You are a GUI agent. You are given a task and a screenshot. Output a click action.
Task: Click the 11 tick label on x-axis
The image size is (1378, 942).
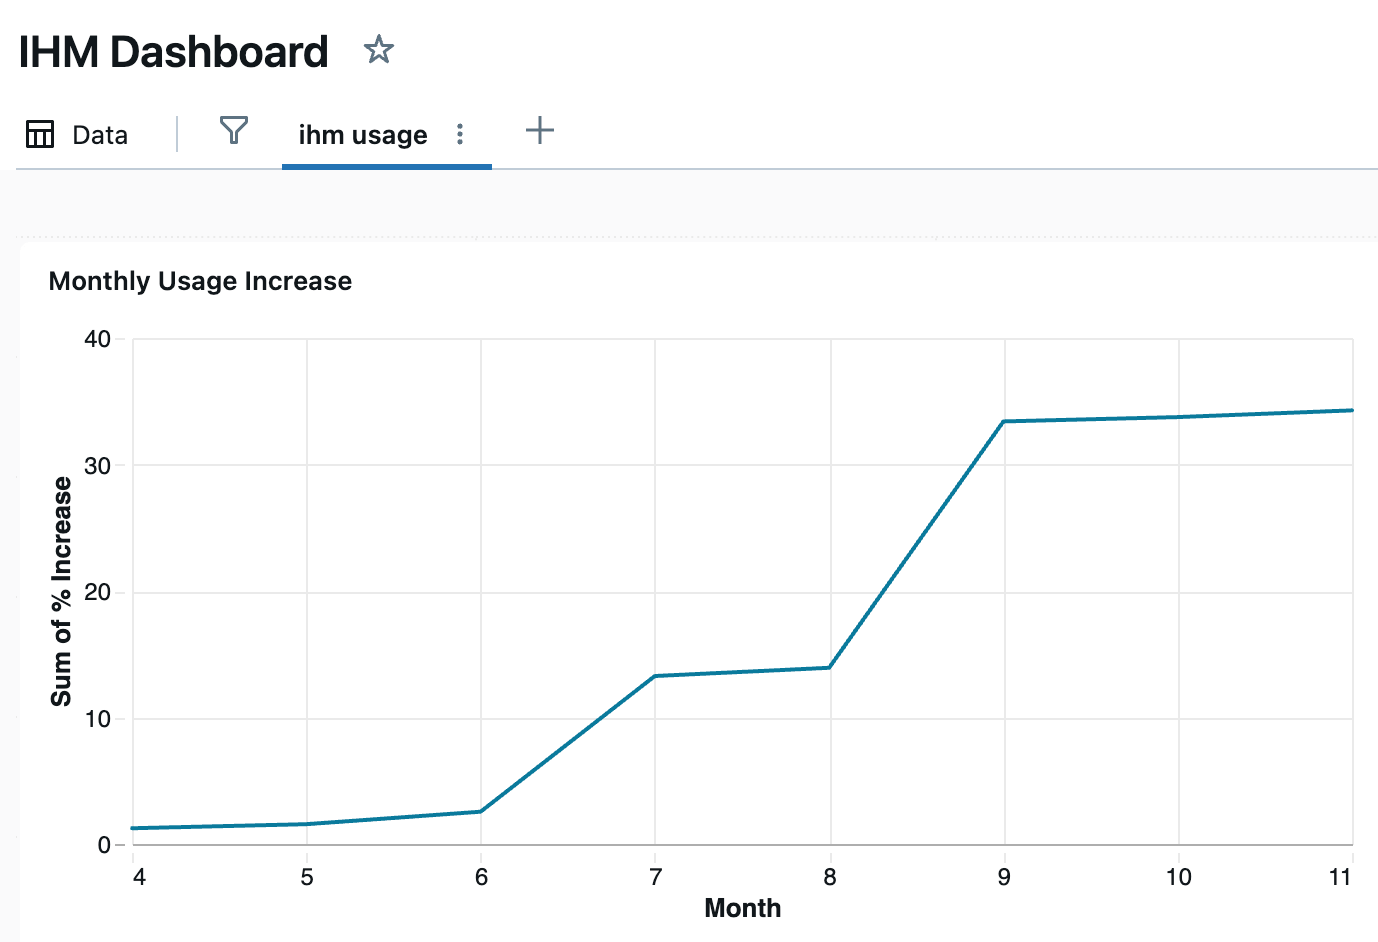[1340, 877]
